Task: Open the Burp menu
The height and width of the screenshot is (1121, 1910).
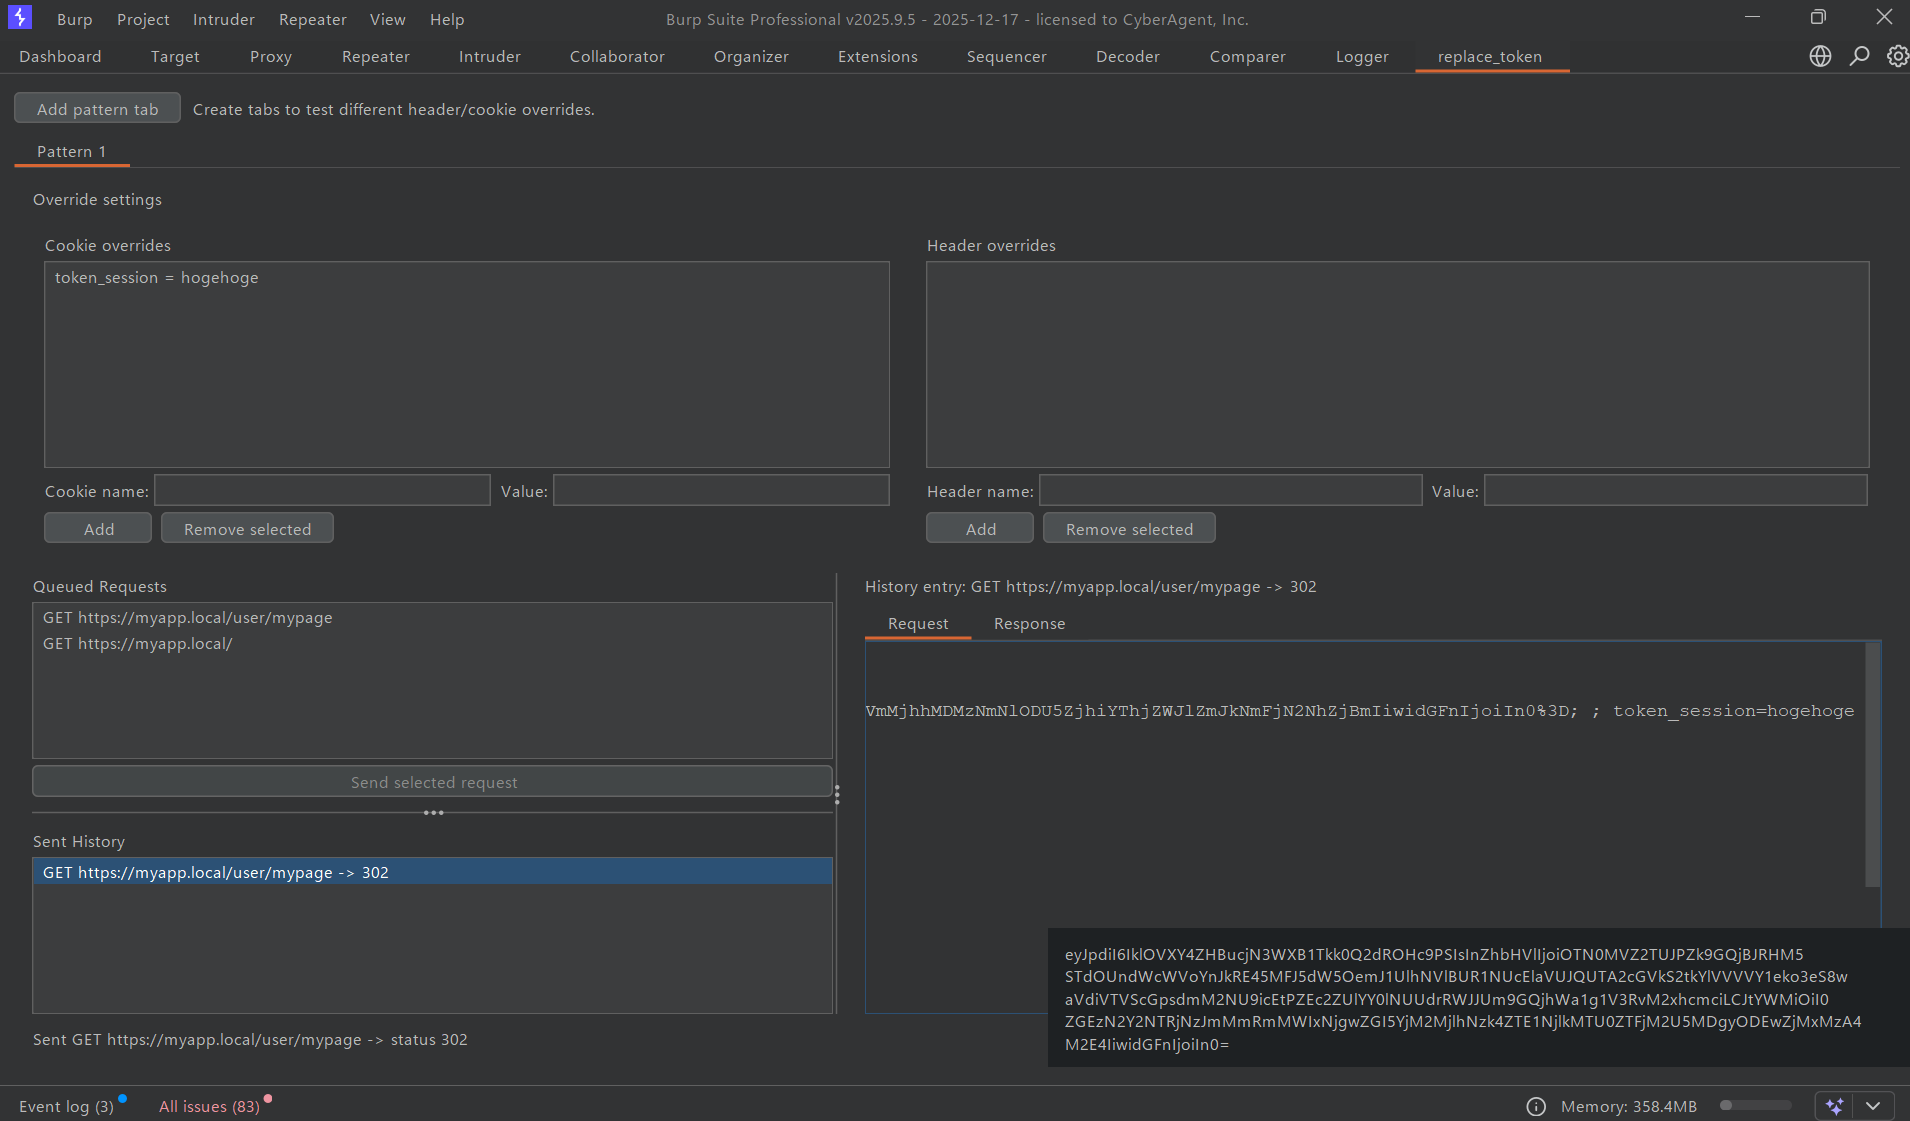Action: pyautogui.click(x=74, y=19)
